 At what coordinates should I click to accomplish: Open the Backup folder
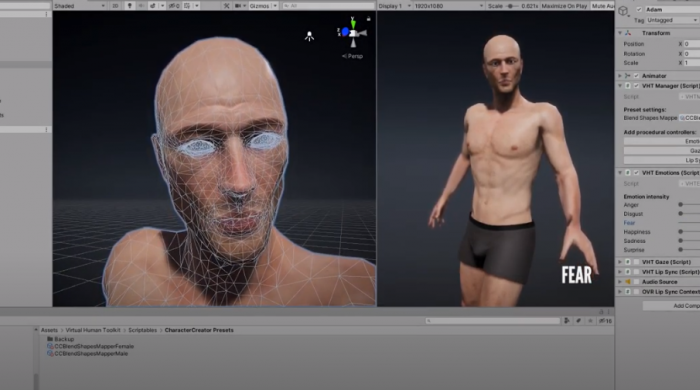click(61, 339)
